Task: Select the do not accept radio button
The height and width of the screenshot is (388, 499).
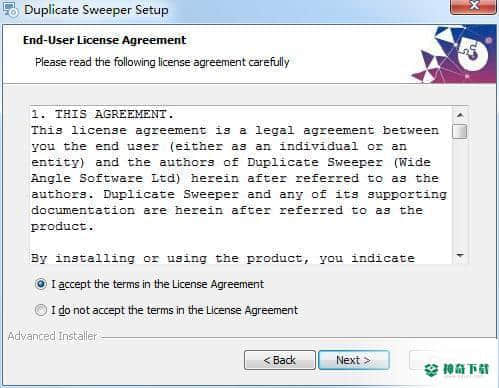Action: click(41, 310)
